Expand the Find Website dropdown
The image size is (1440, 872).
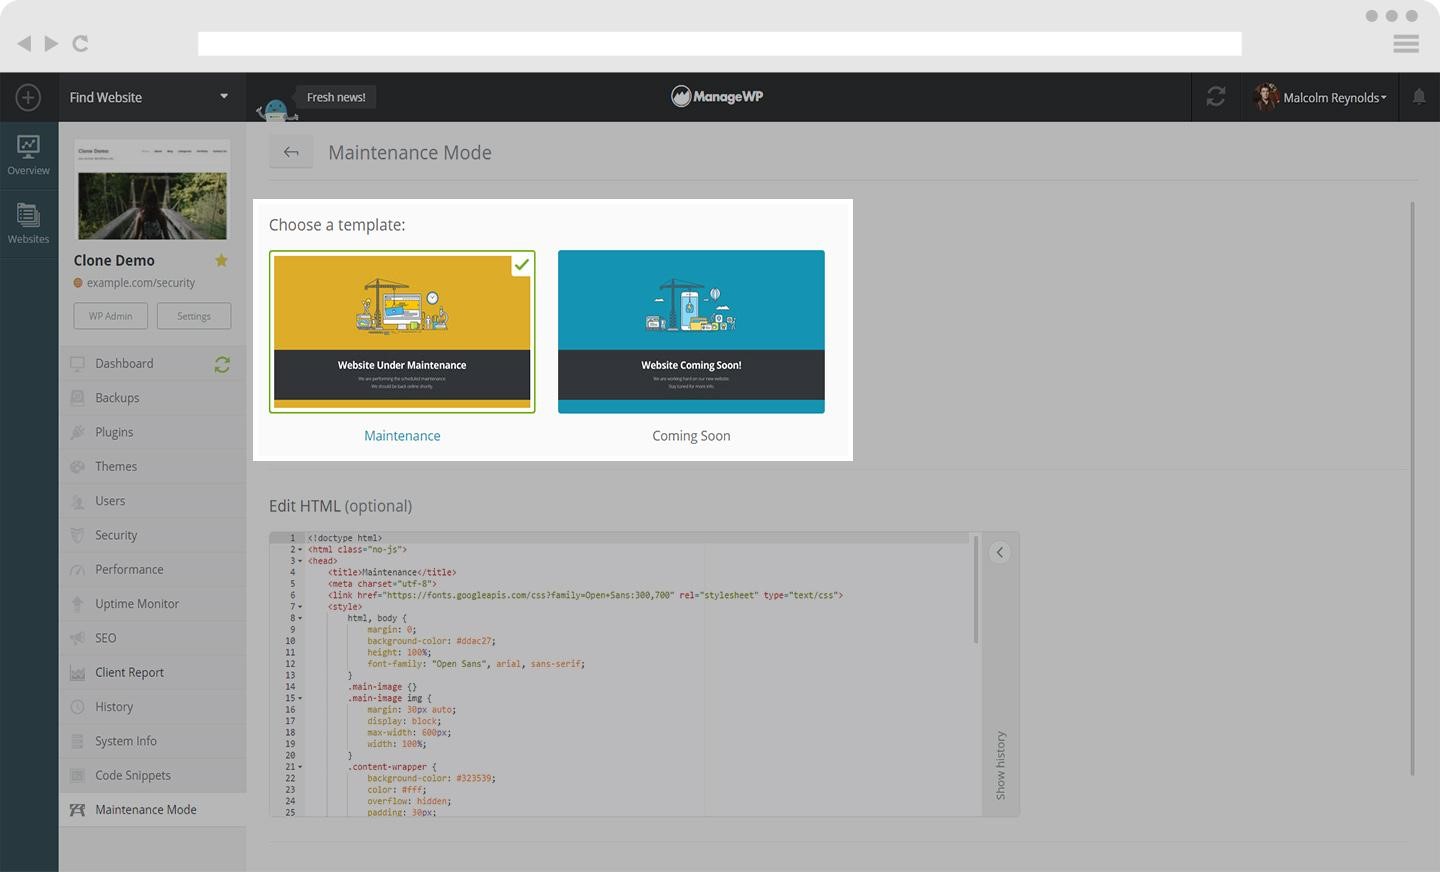pos(150,97)
